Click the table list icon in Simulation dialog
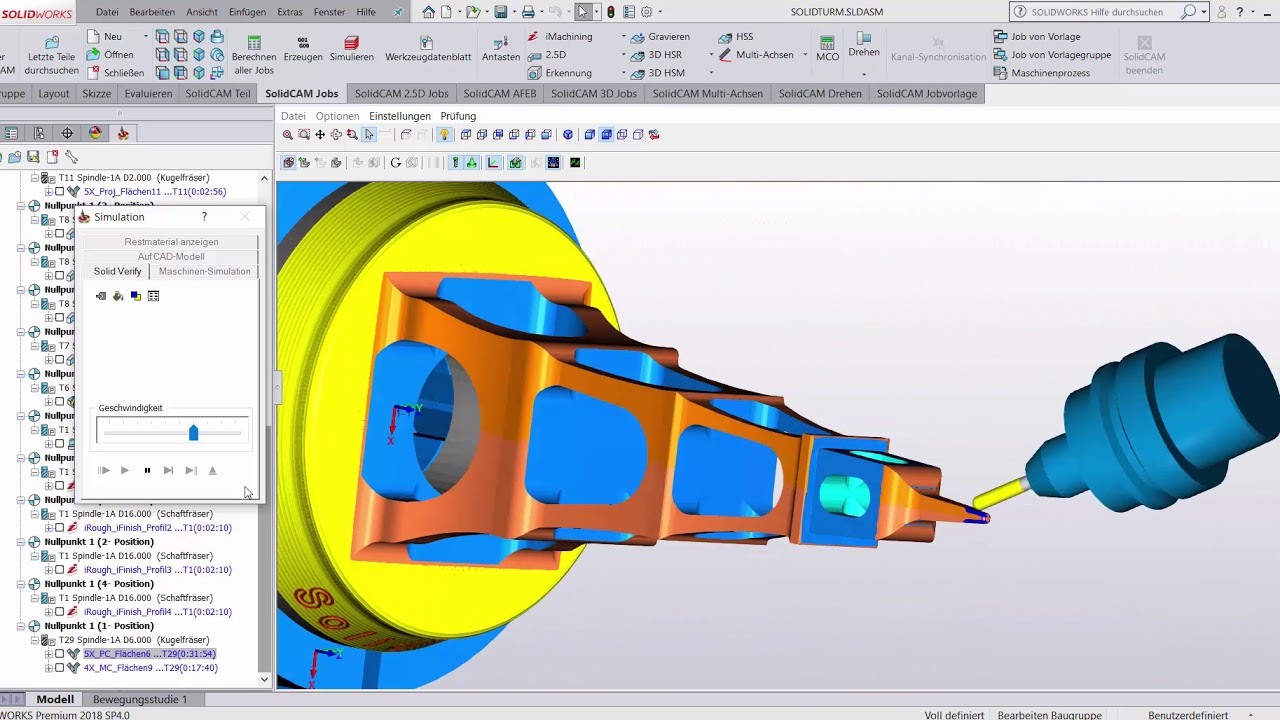 pos(153,296)
